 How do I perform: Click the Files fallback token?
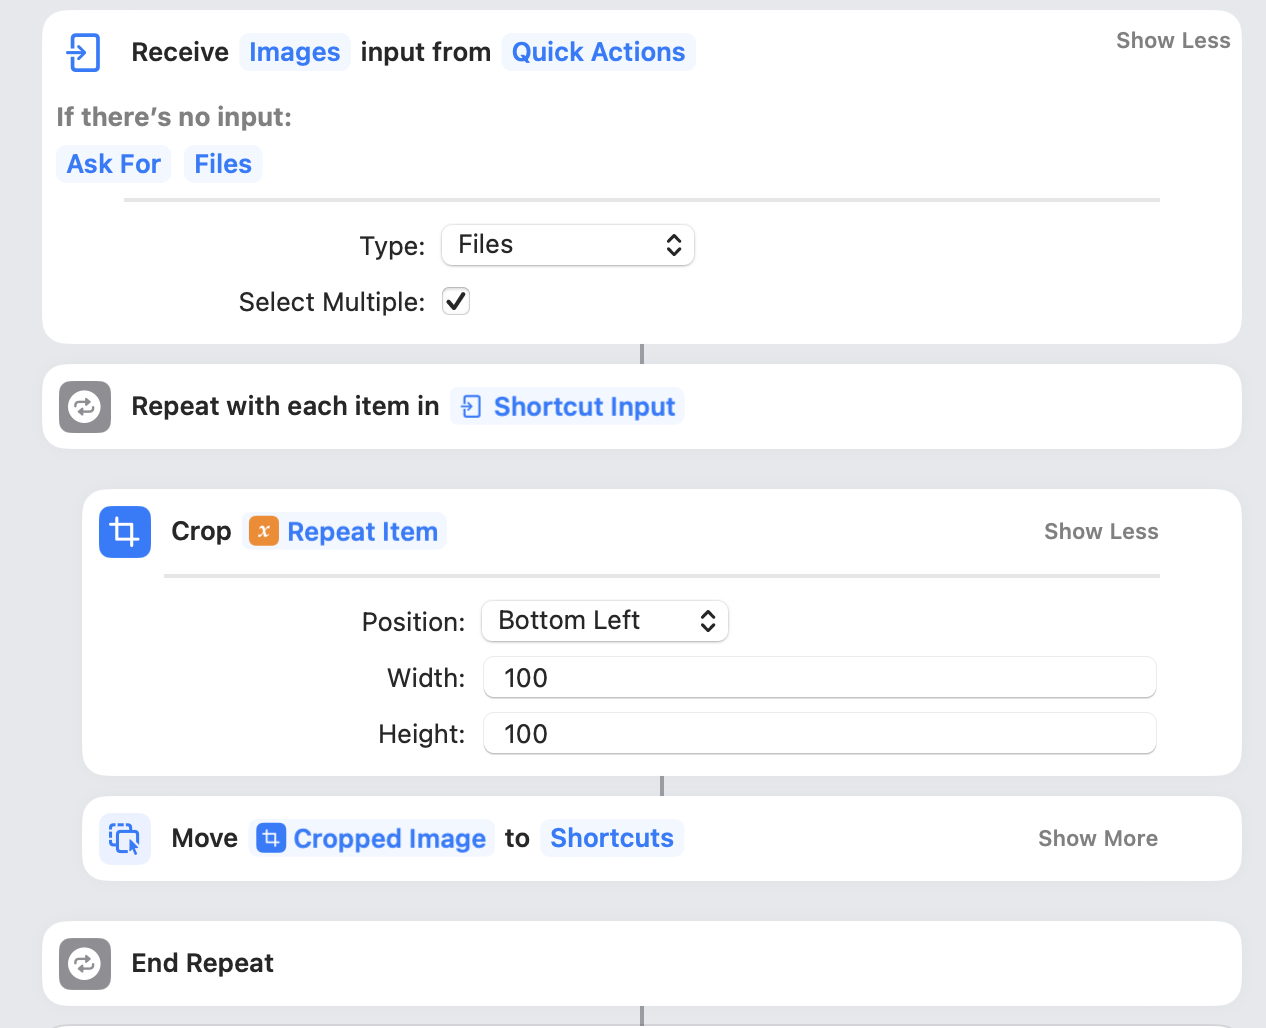[222, 163]
